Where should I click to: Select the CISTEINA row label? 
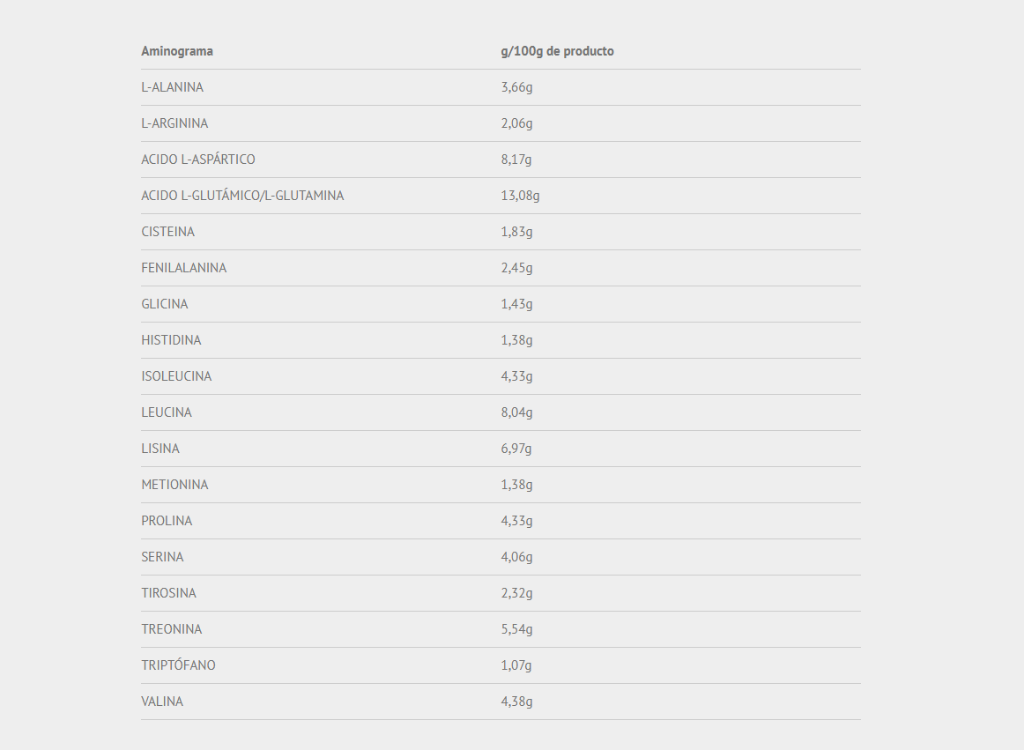[168, 232]
